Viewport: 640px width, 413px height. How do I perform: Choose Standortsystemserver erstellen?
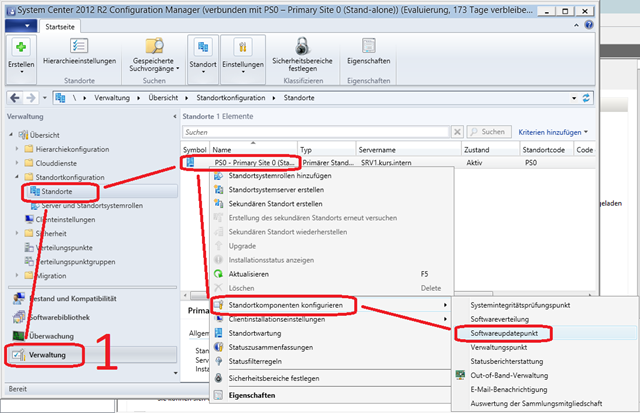(331, 190)
